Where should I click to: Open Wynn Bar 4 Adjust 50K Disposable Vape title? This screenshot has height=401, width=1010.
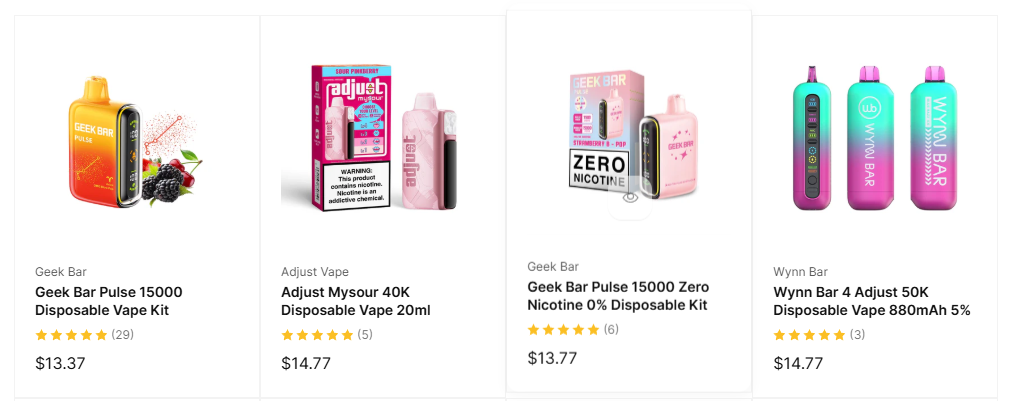pos(871,301)
